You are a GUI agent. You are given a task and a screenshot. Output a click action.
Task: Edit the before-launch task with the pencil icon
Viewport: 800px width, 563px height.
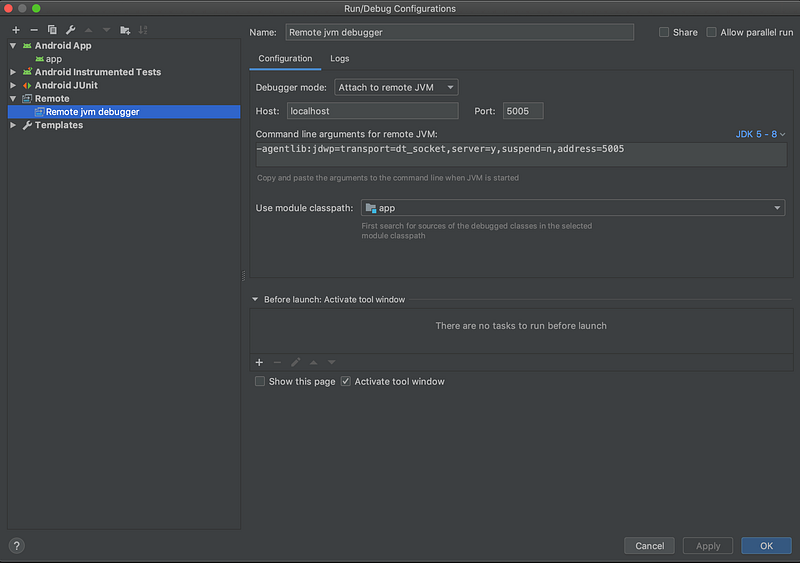295,362
